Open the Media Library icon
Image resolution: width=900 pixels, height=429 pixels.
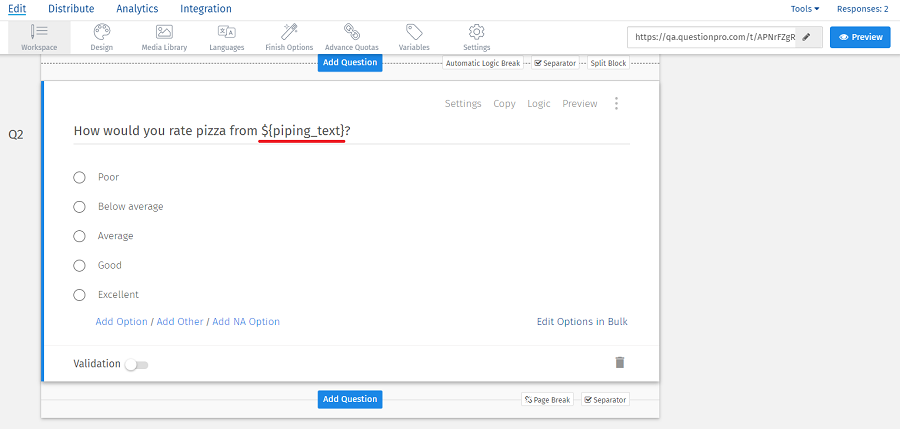pyautogui.click(x=164, y=33)
